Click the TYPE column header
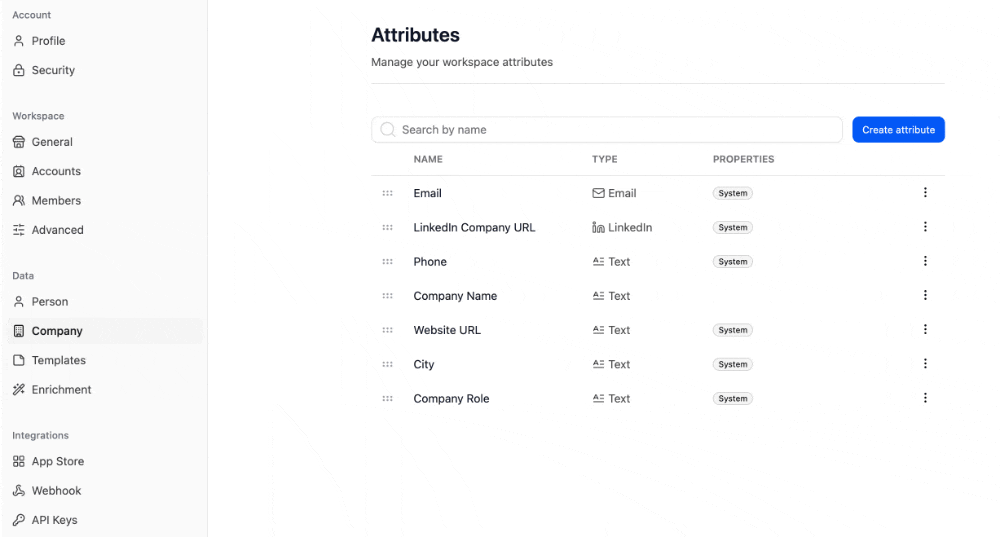This screenshot has width=1000, height=537. [605, 159]
